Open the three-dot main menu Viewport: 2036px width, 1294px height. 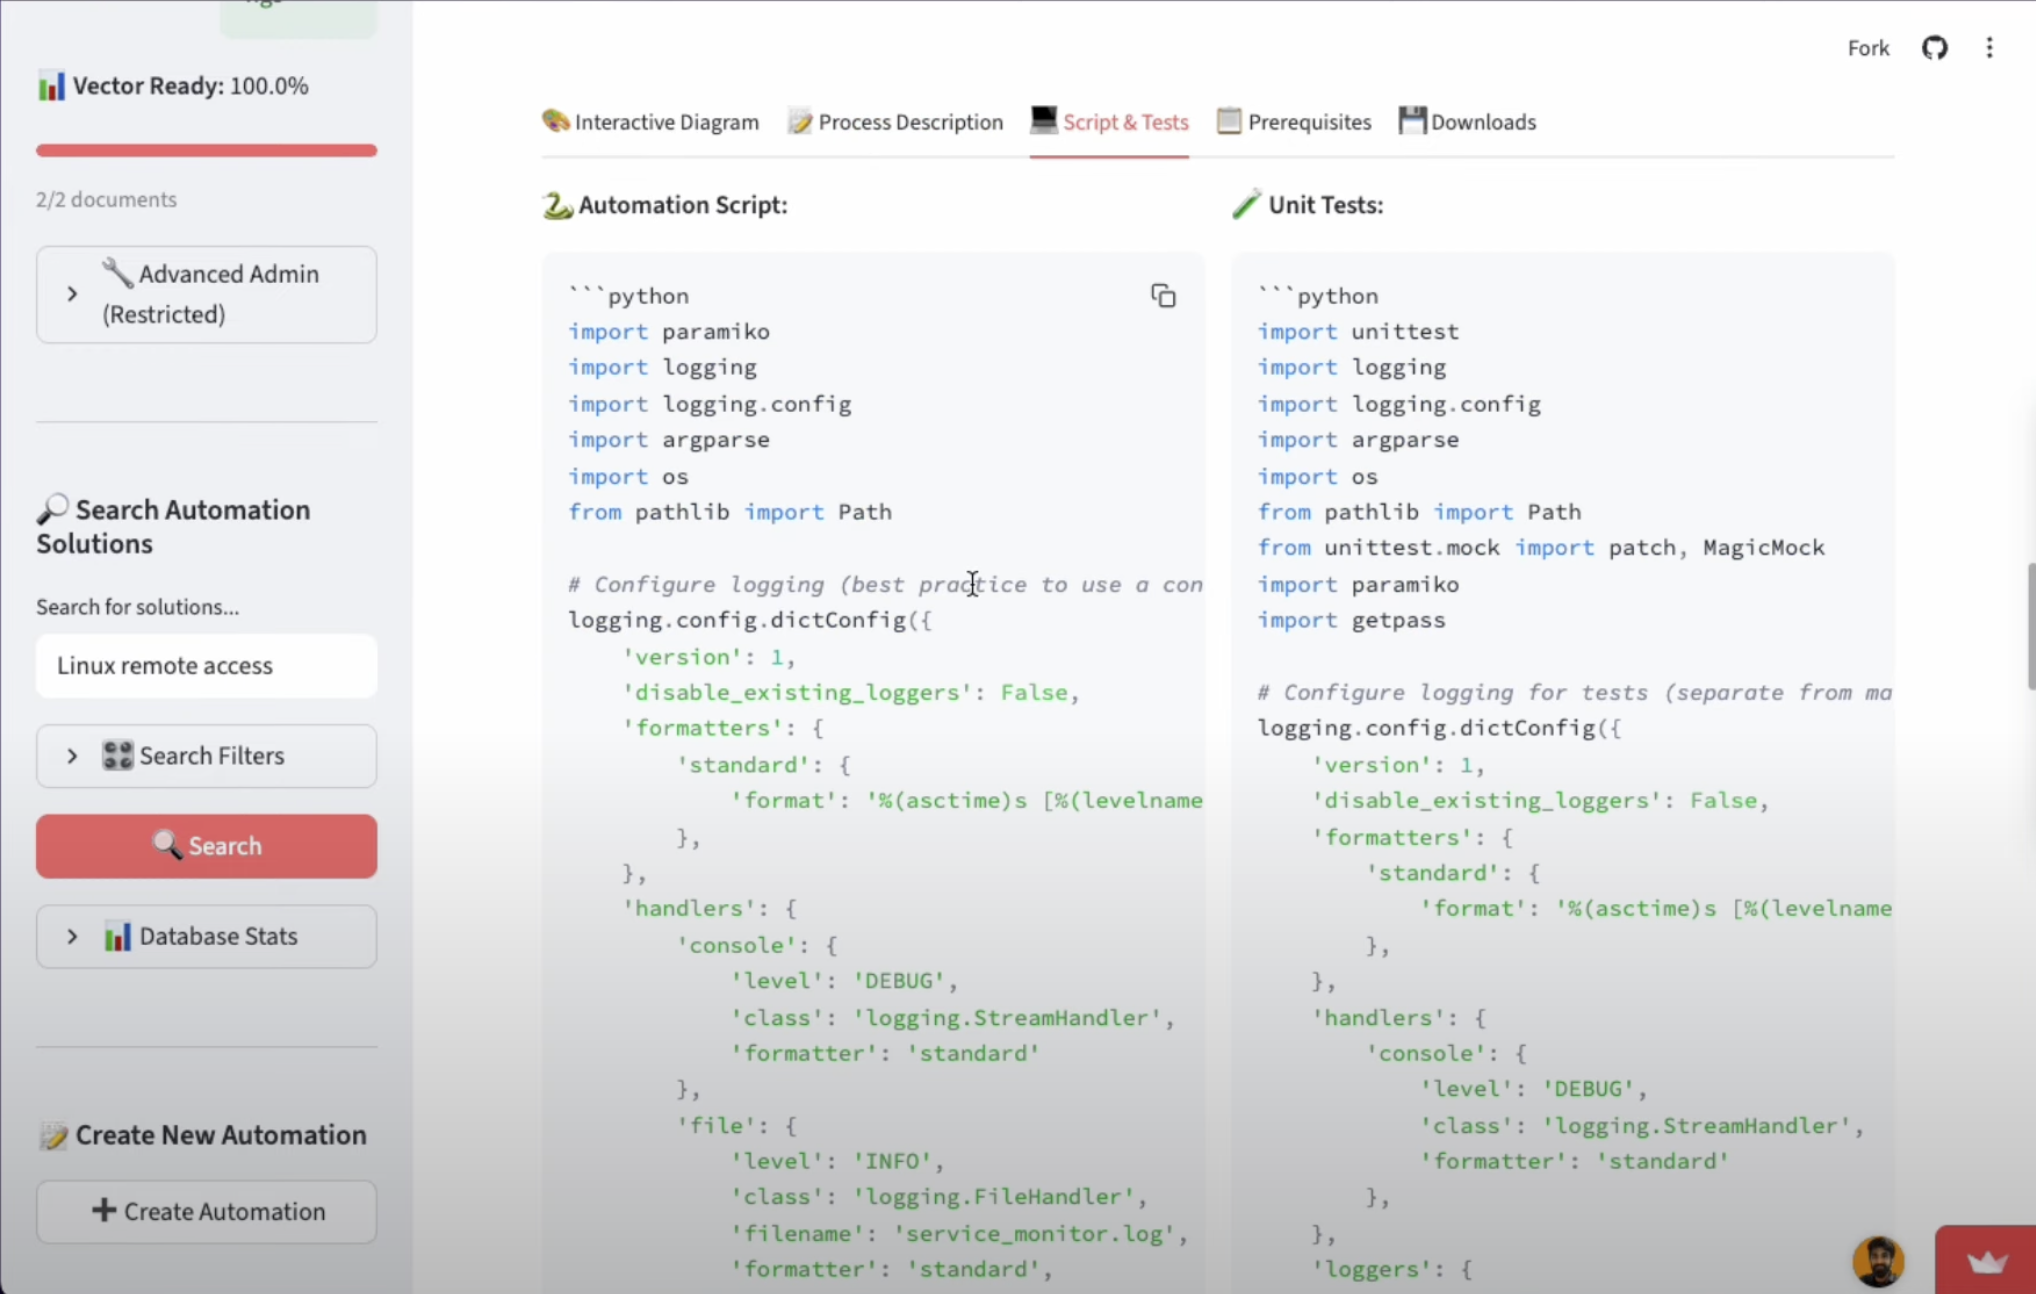pyautogui.click(x=1989, y=48)
